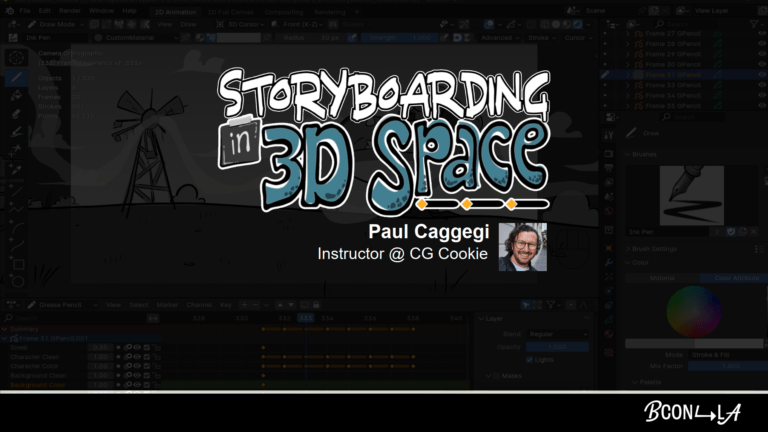Click the Strength slider in tool header
Image resolution: width=768 pixels, height=432 pixels.
point(399,38)
